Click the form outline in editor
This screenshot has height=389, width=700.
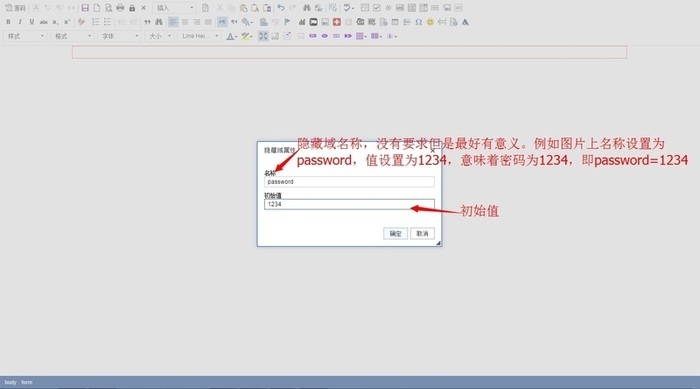350,52
